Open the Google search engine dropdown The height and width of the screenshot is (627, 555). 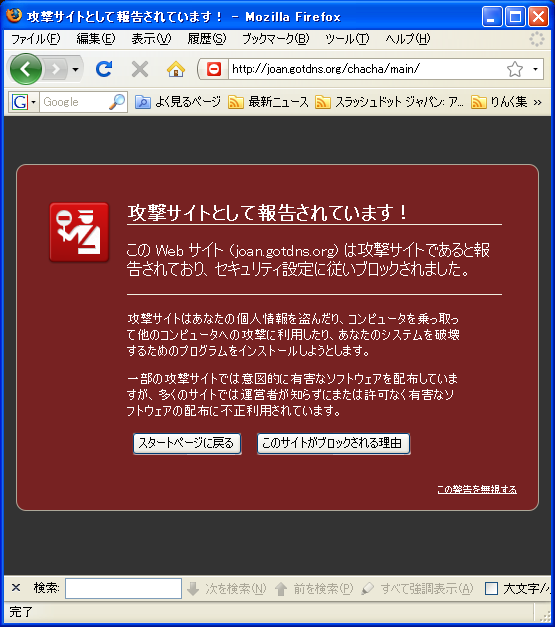click(x=24, y=102)
